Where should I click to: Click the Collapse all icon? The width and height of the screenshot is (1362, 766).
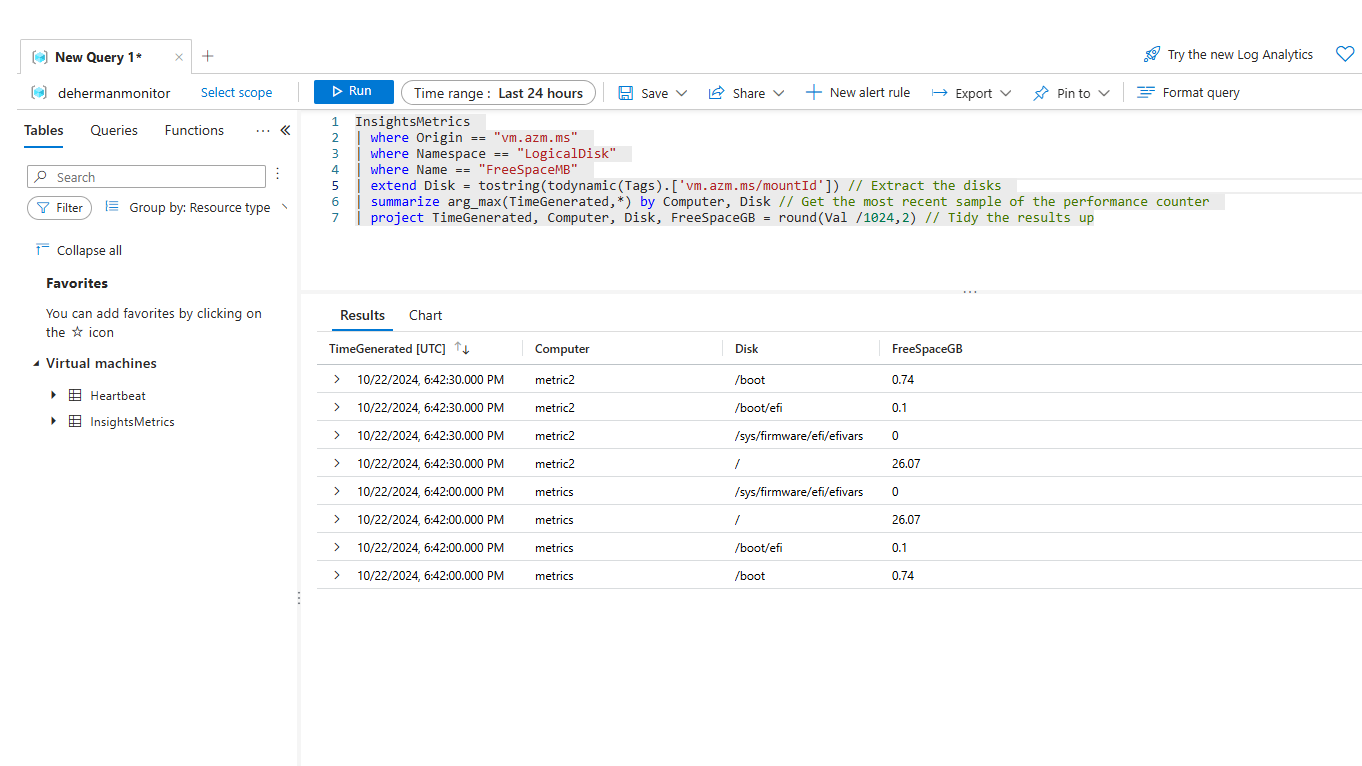pyautogui.click(x=42, y=249)
